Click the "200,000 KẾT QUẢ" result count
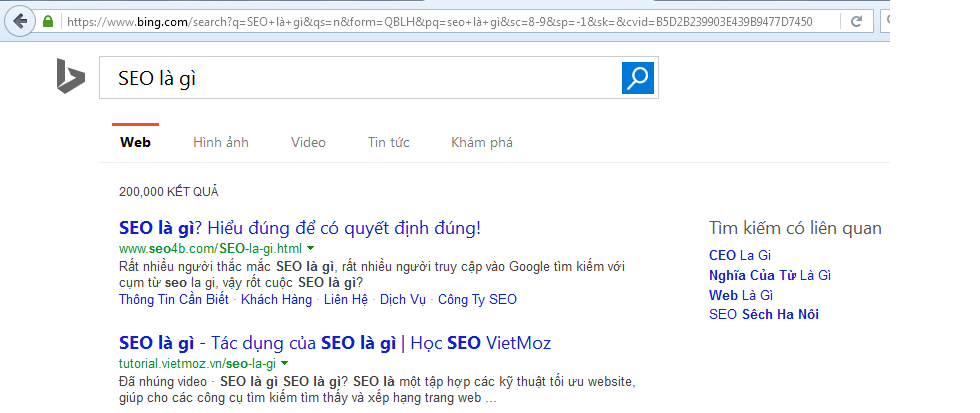The height and width of the screenshot is (413, 980). (169, 192)
